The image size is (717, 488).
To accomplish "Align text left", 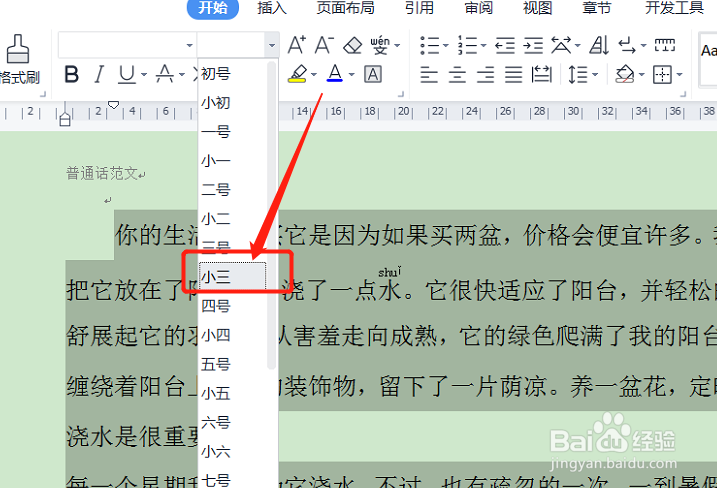I will (x=429, y=74).
